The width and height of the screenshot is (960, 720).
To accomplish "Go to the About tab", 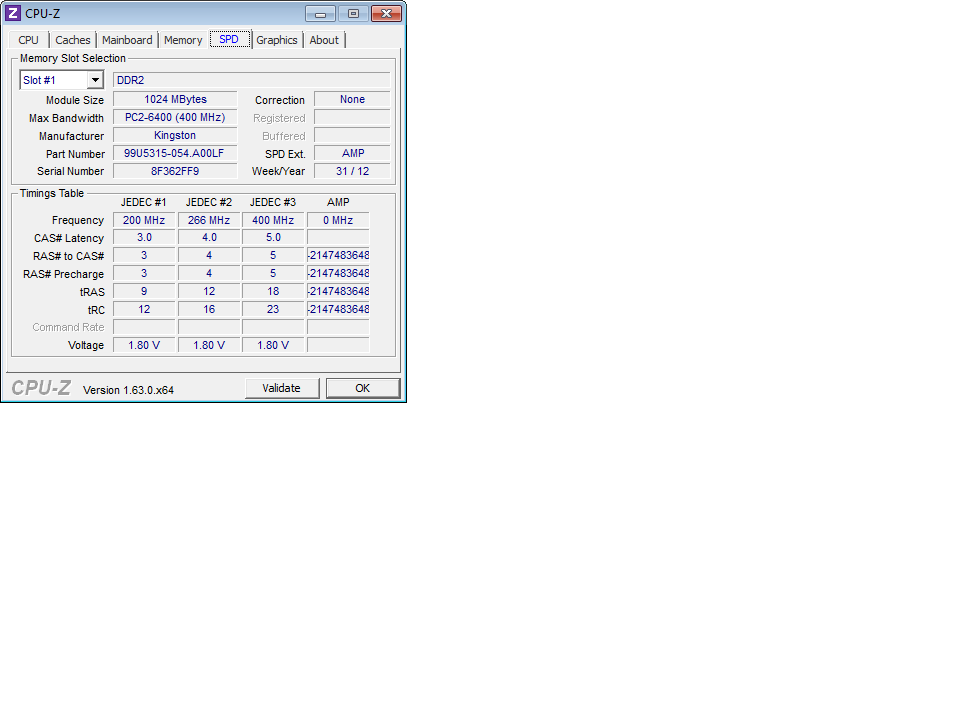I will 324,40.
